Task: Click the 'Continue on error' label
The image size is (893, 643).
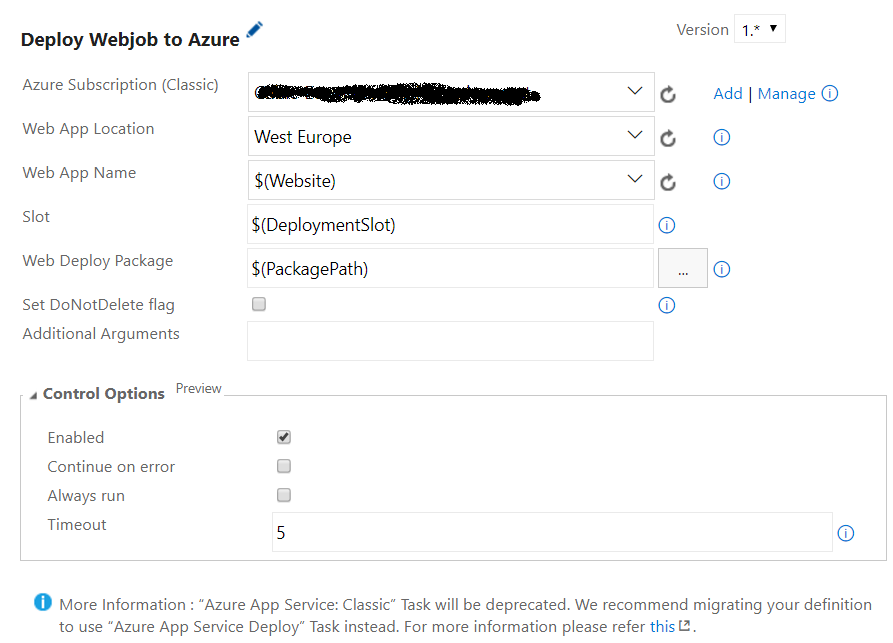Action: point(111,466)
